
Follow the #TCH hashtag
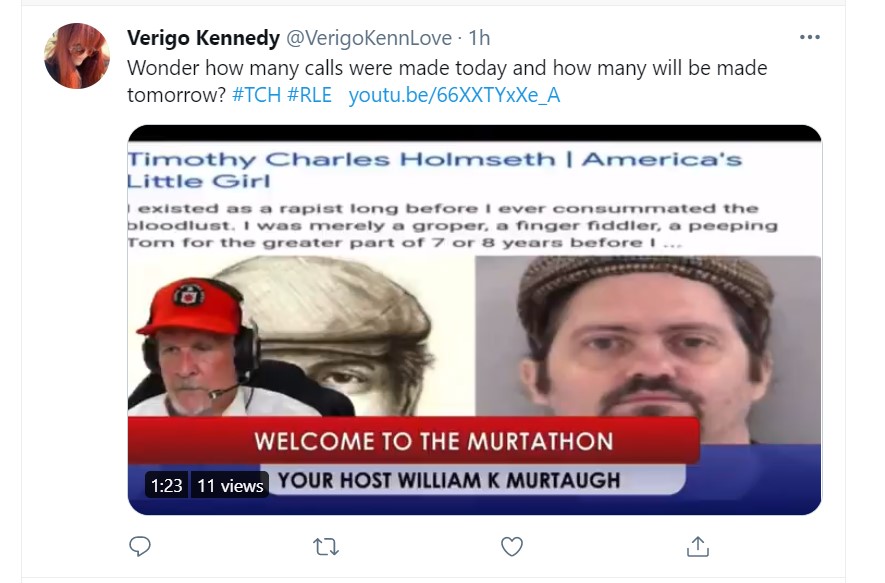[256, 95]
